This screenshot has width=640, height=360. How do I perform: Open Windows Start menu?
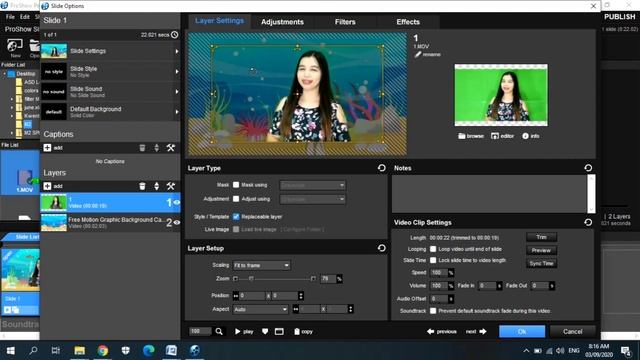pyautogui.click(x=11, y=350)
